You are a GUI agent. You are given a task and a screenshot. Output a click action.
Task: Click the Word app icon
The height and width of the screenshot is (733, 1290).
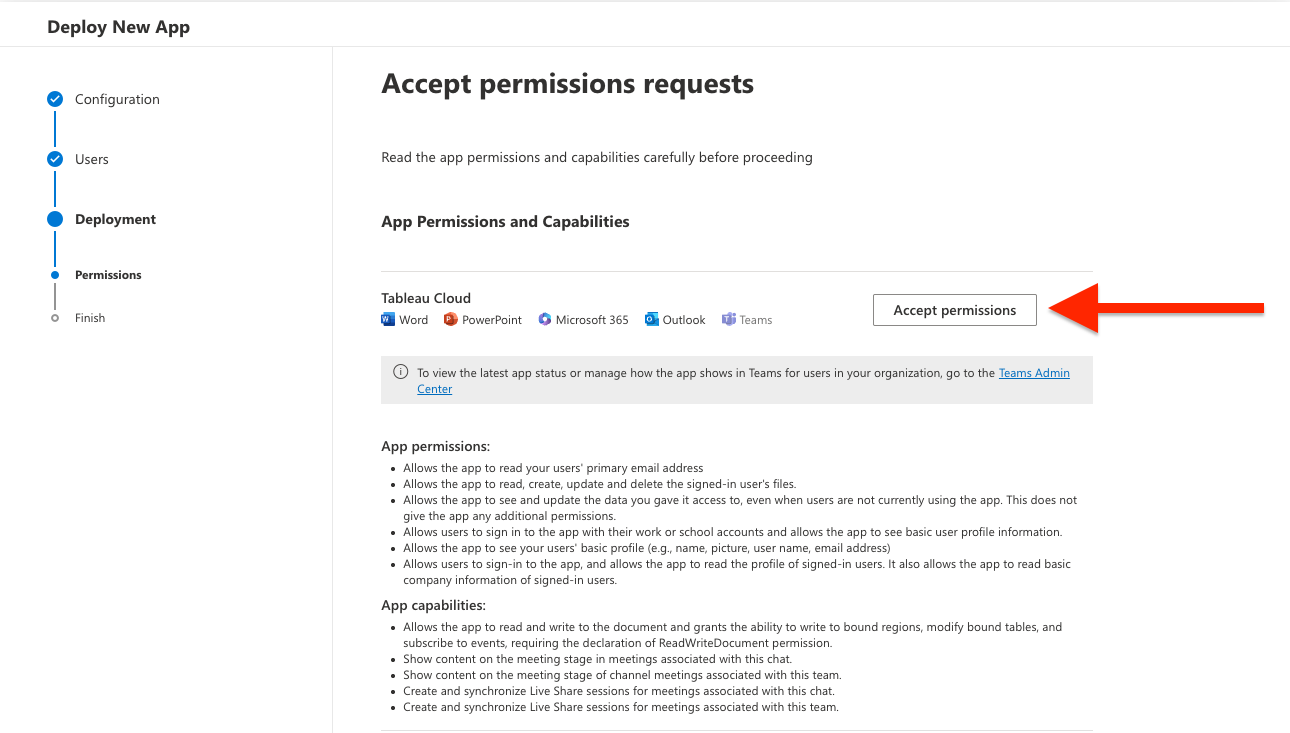coord(388,320)
